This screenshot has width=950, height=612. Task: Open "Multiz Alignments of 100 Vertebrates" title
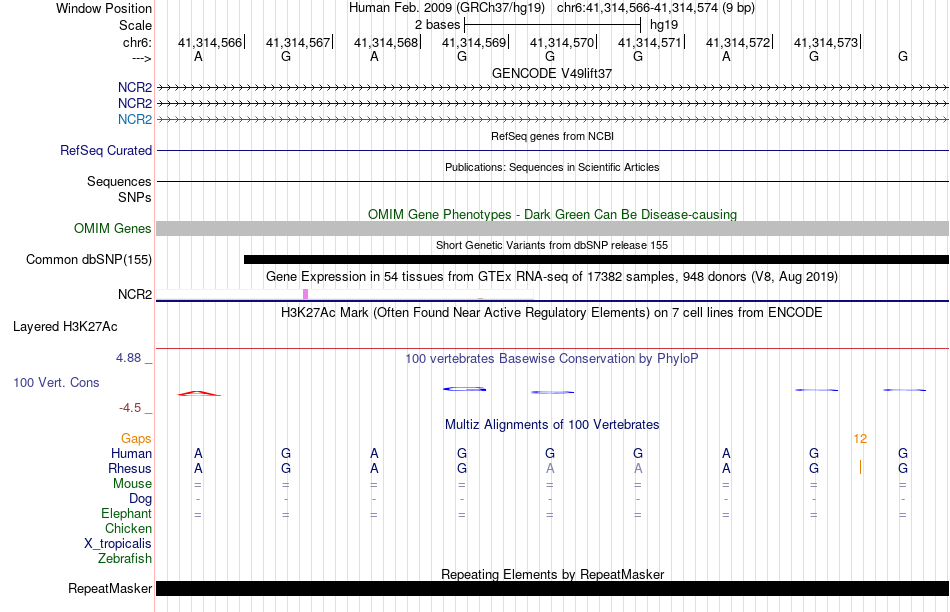click(x=552, y=425)
